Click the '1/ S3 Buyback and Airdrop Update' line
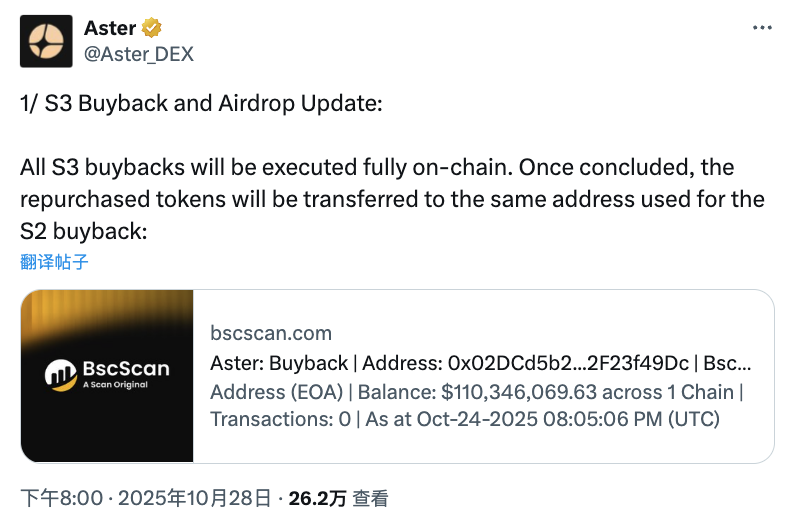Viewport: 788px width, 528px height. click(201, 104)
